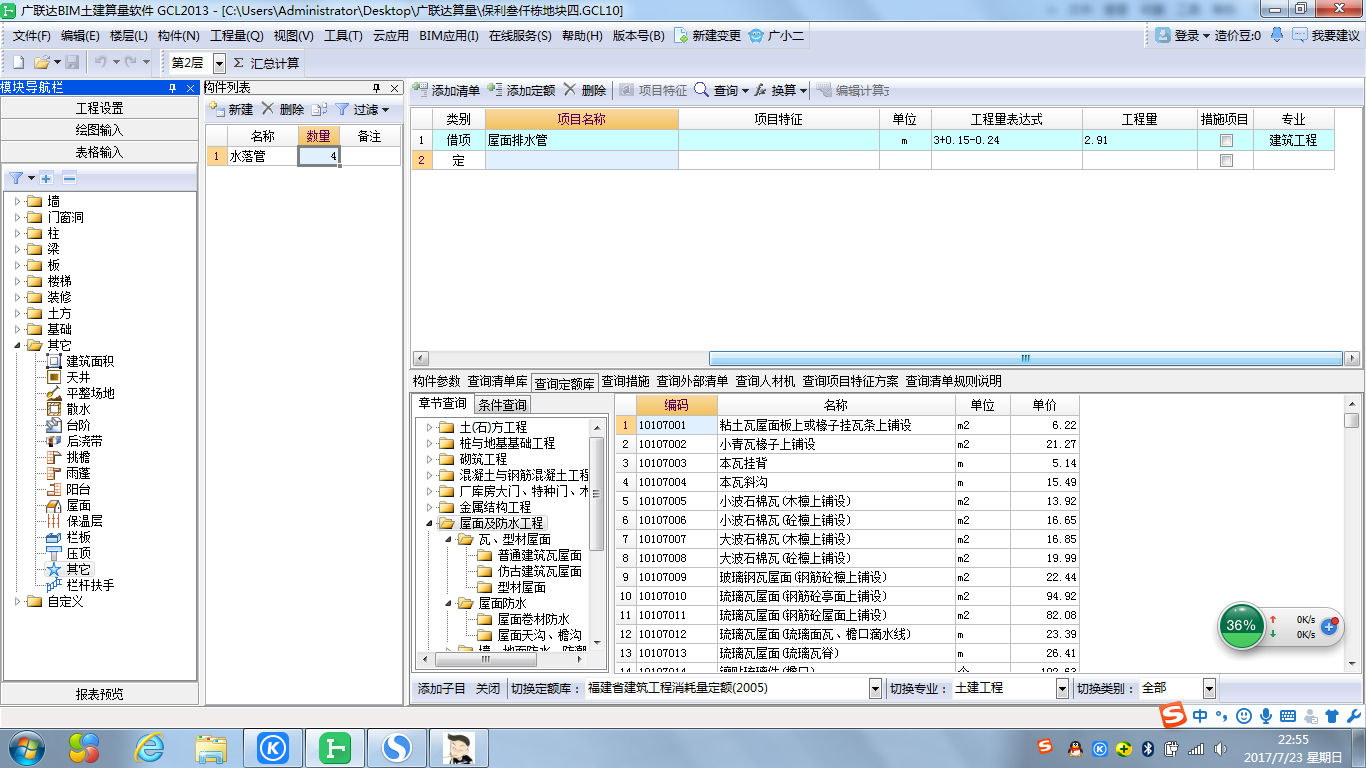Click the copy icon beside 删除
Image resolution: width=1366 pixels, height=768 pixels.
coord(319,110)
